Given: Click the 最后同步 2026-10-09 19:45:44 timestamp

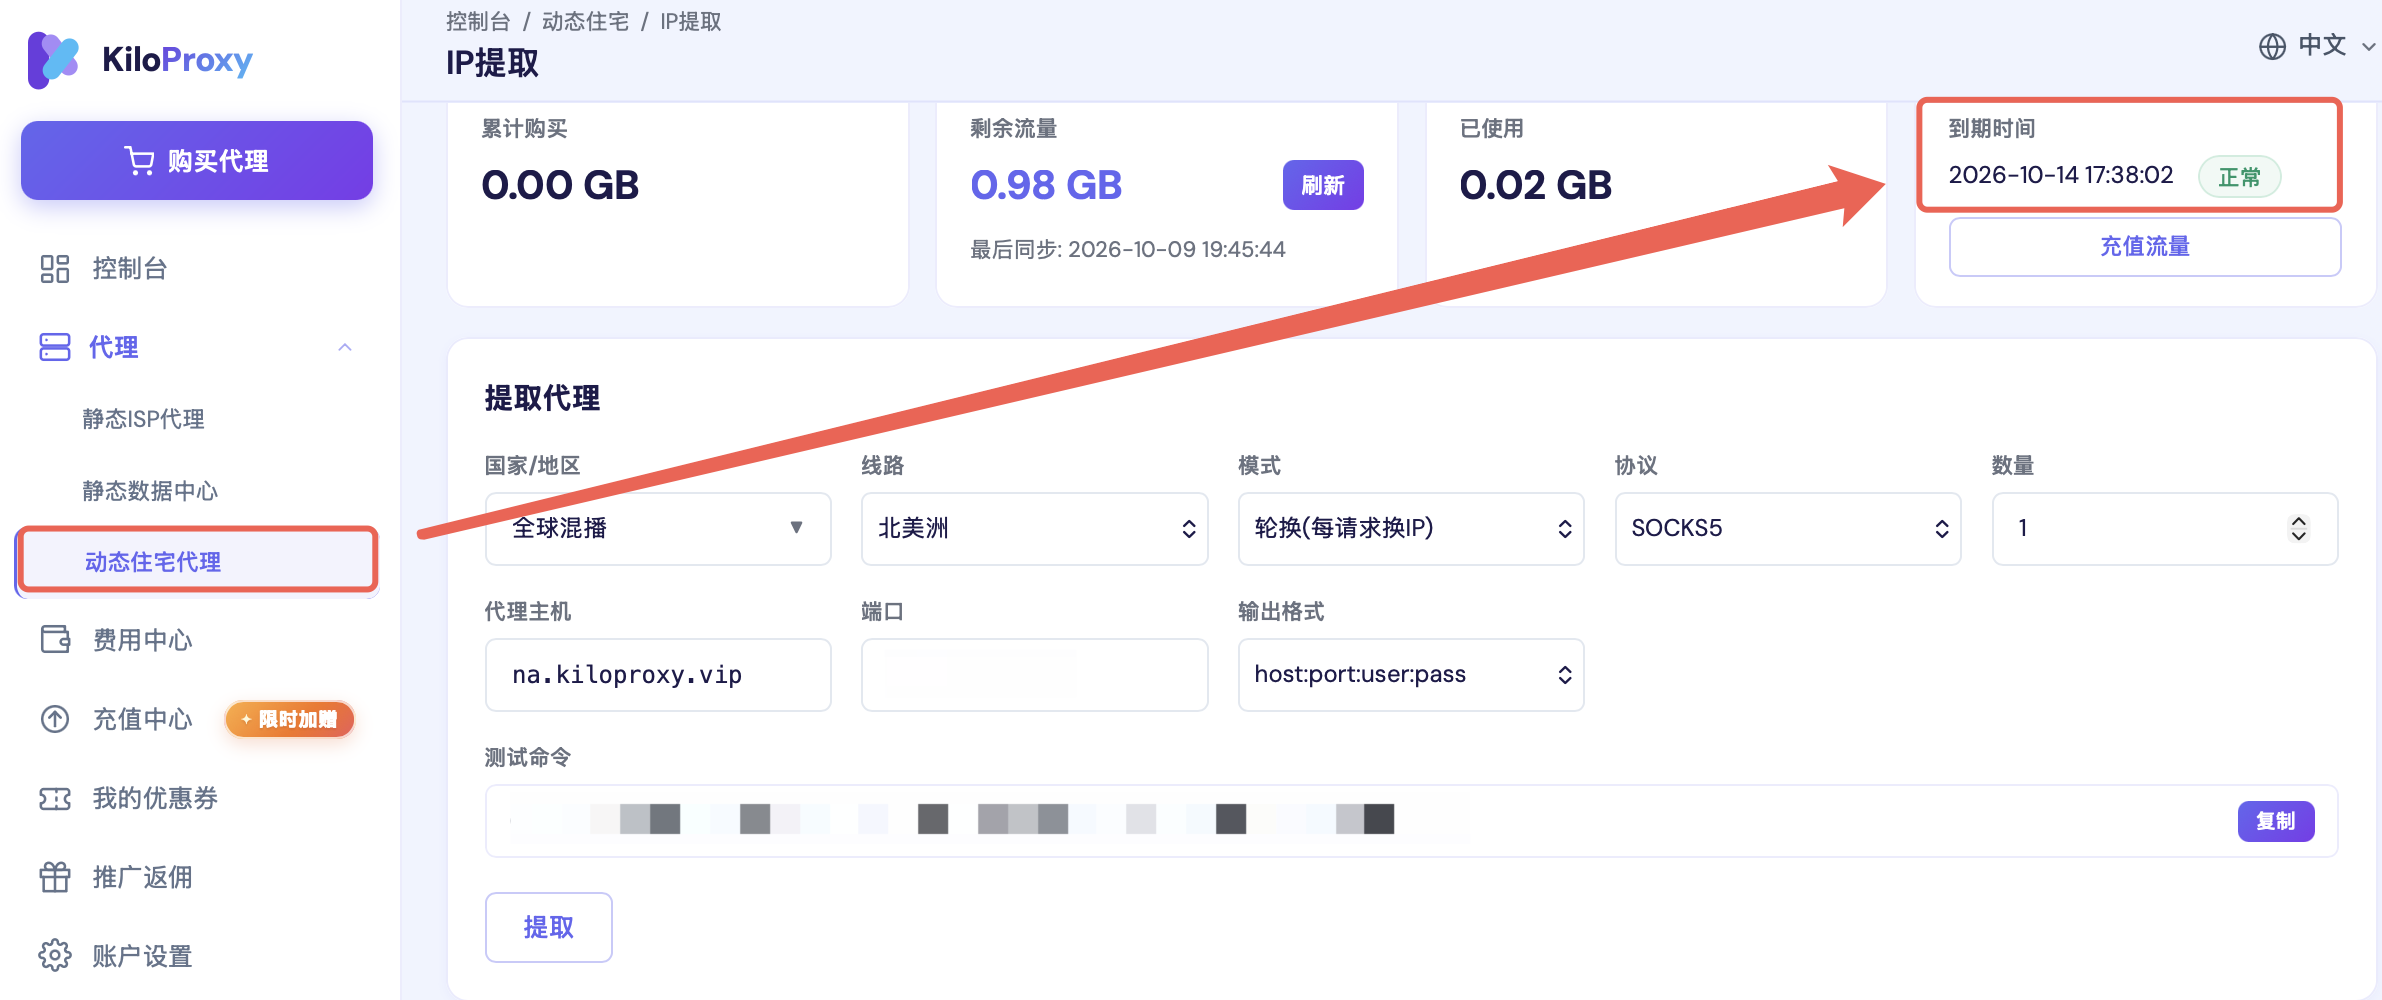Looking at the screenshot, I should 1128,249.
